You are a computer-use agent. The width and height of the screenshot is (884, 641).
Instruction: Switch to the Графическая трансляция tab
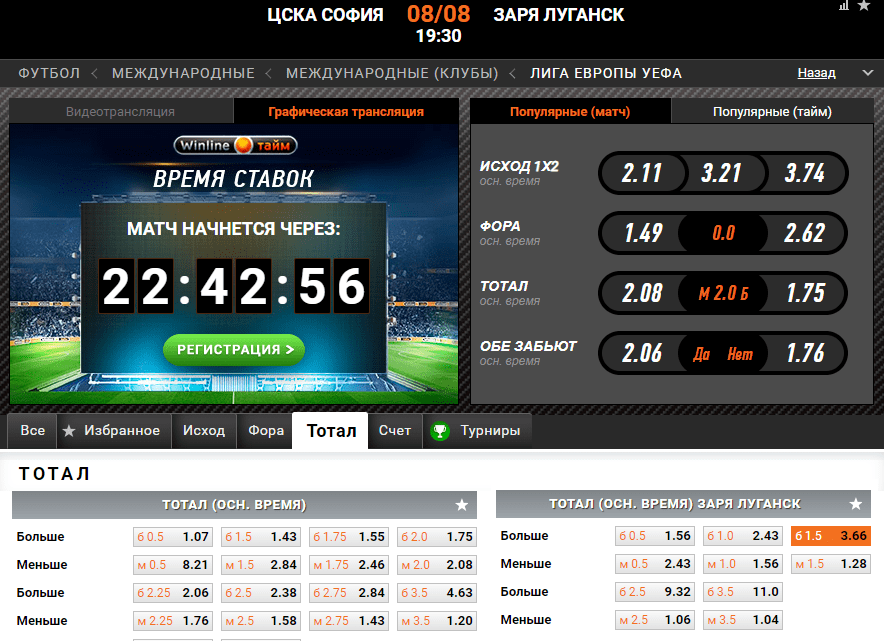coord(346,112)
